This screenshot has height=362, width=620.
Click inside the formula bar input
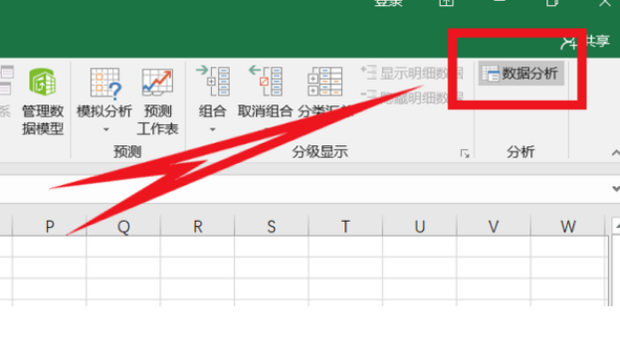[304, 189]
